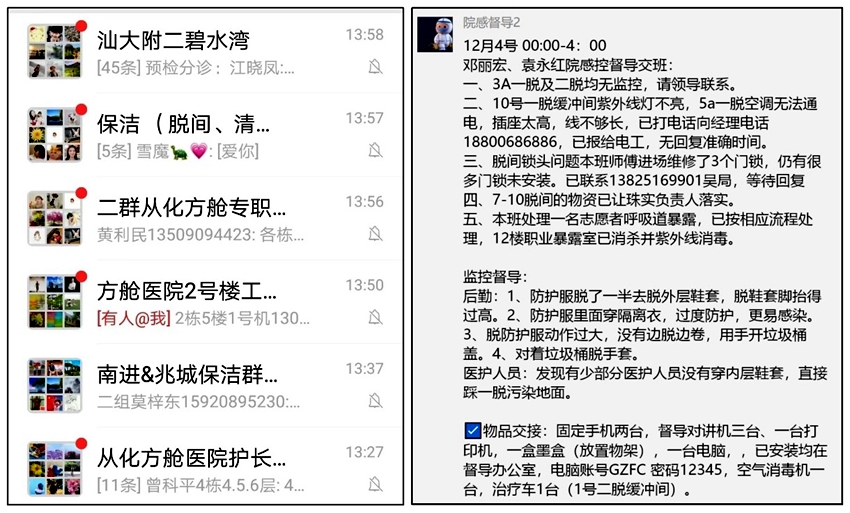Open the 汕大附二碧水湾 group avatar

54,51
